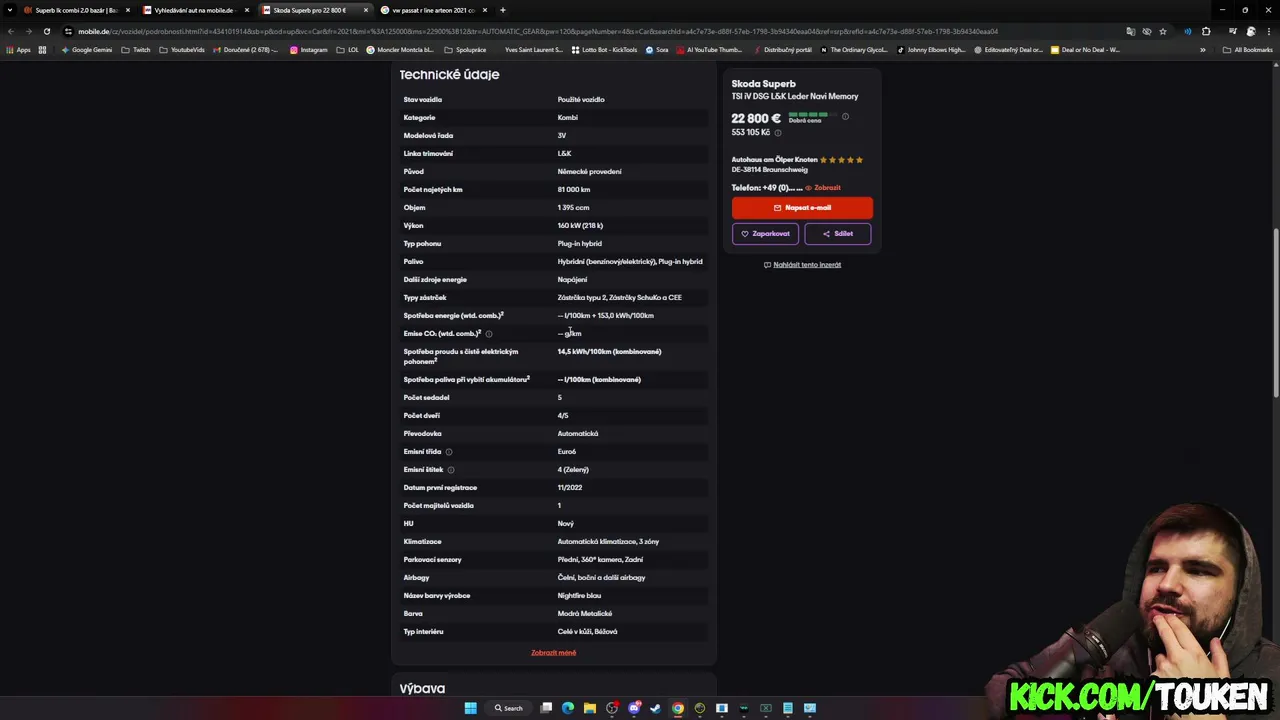Open the info icon beside Emise CO₂

[489, 334]
